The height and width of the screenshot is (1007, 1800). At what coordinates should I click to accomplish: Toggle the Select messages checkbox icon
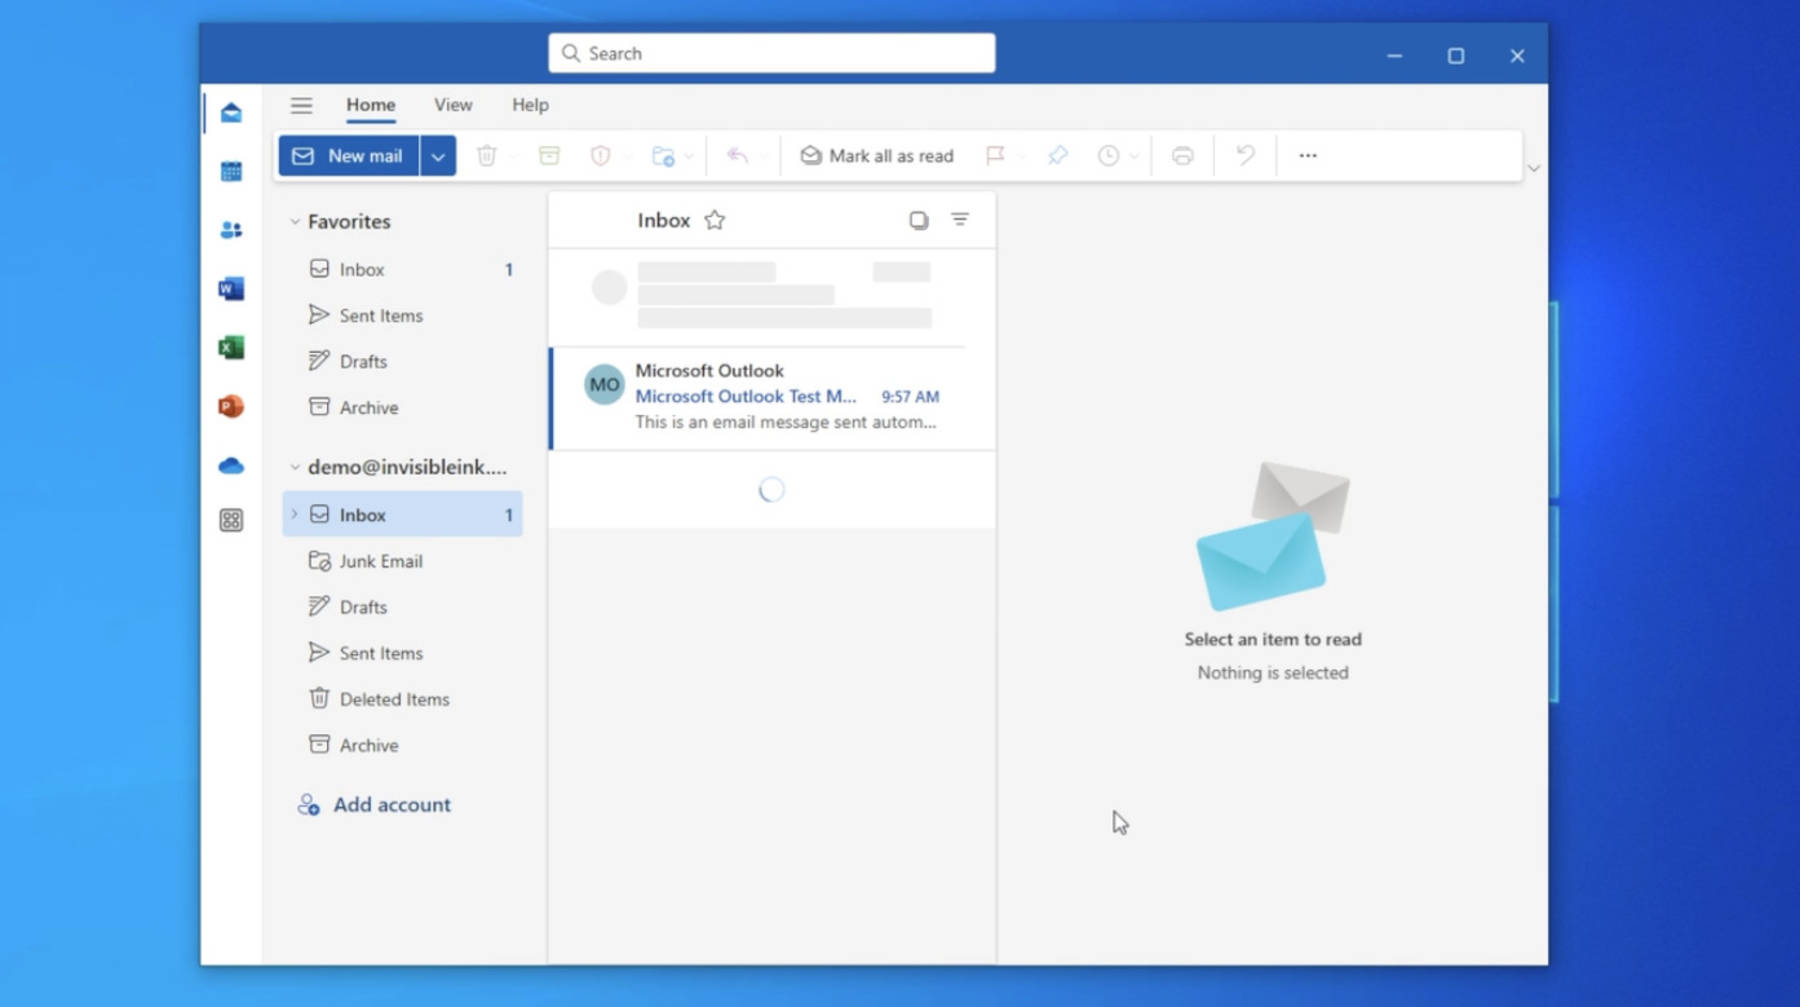tap(918, 220)
